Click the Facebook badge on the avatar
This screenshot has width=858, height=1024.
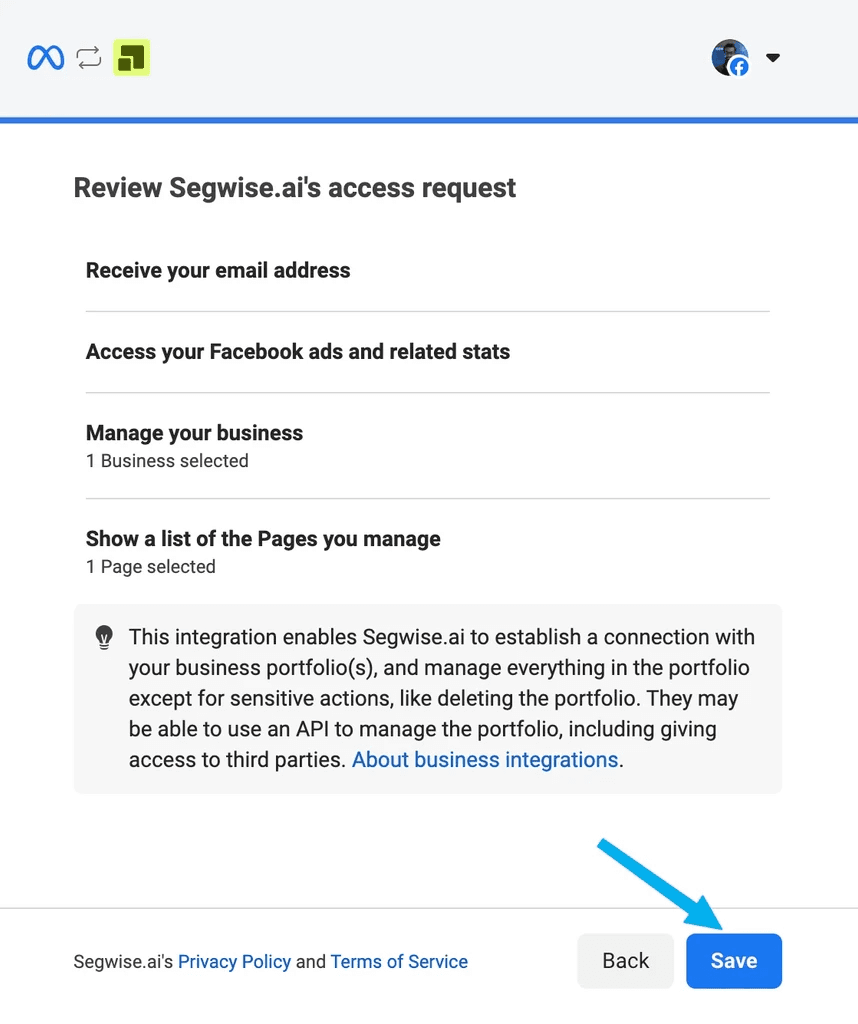(739, 68)
